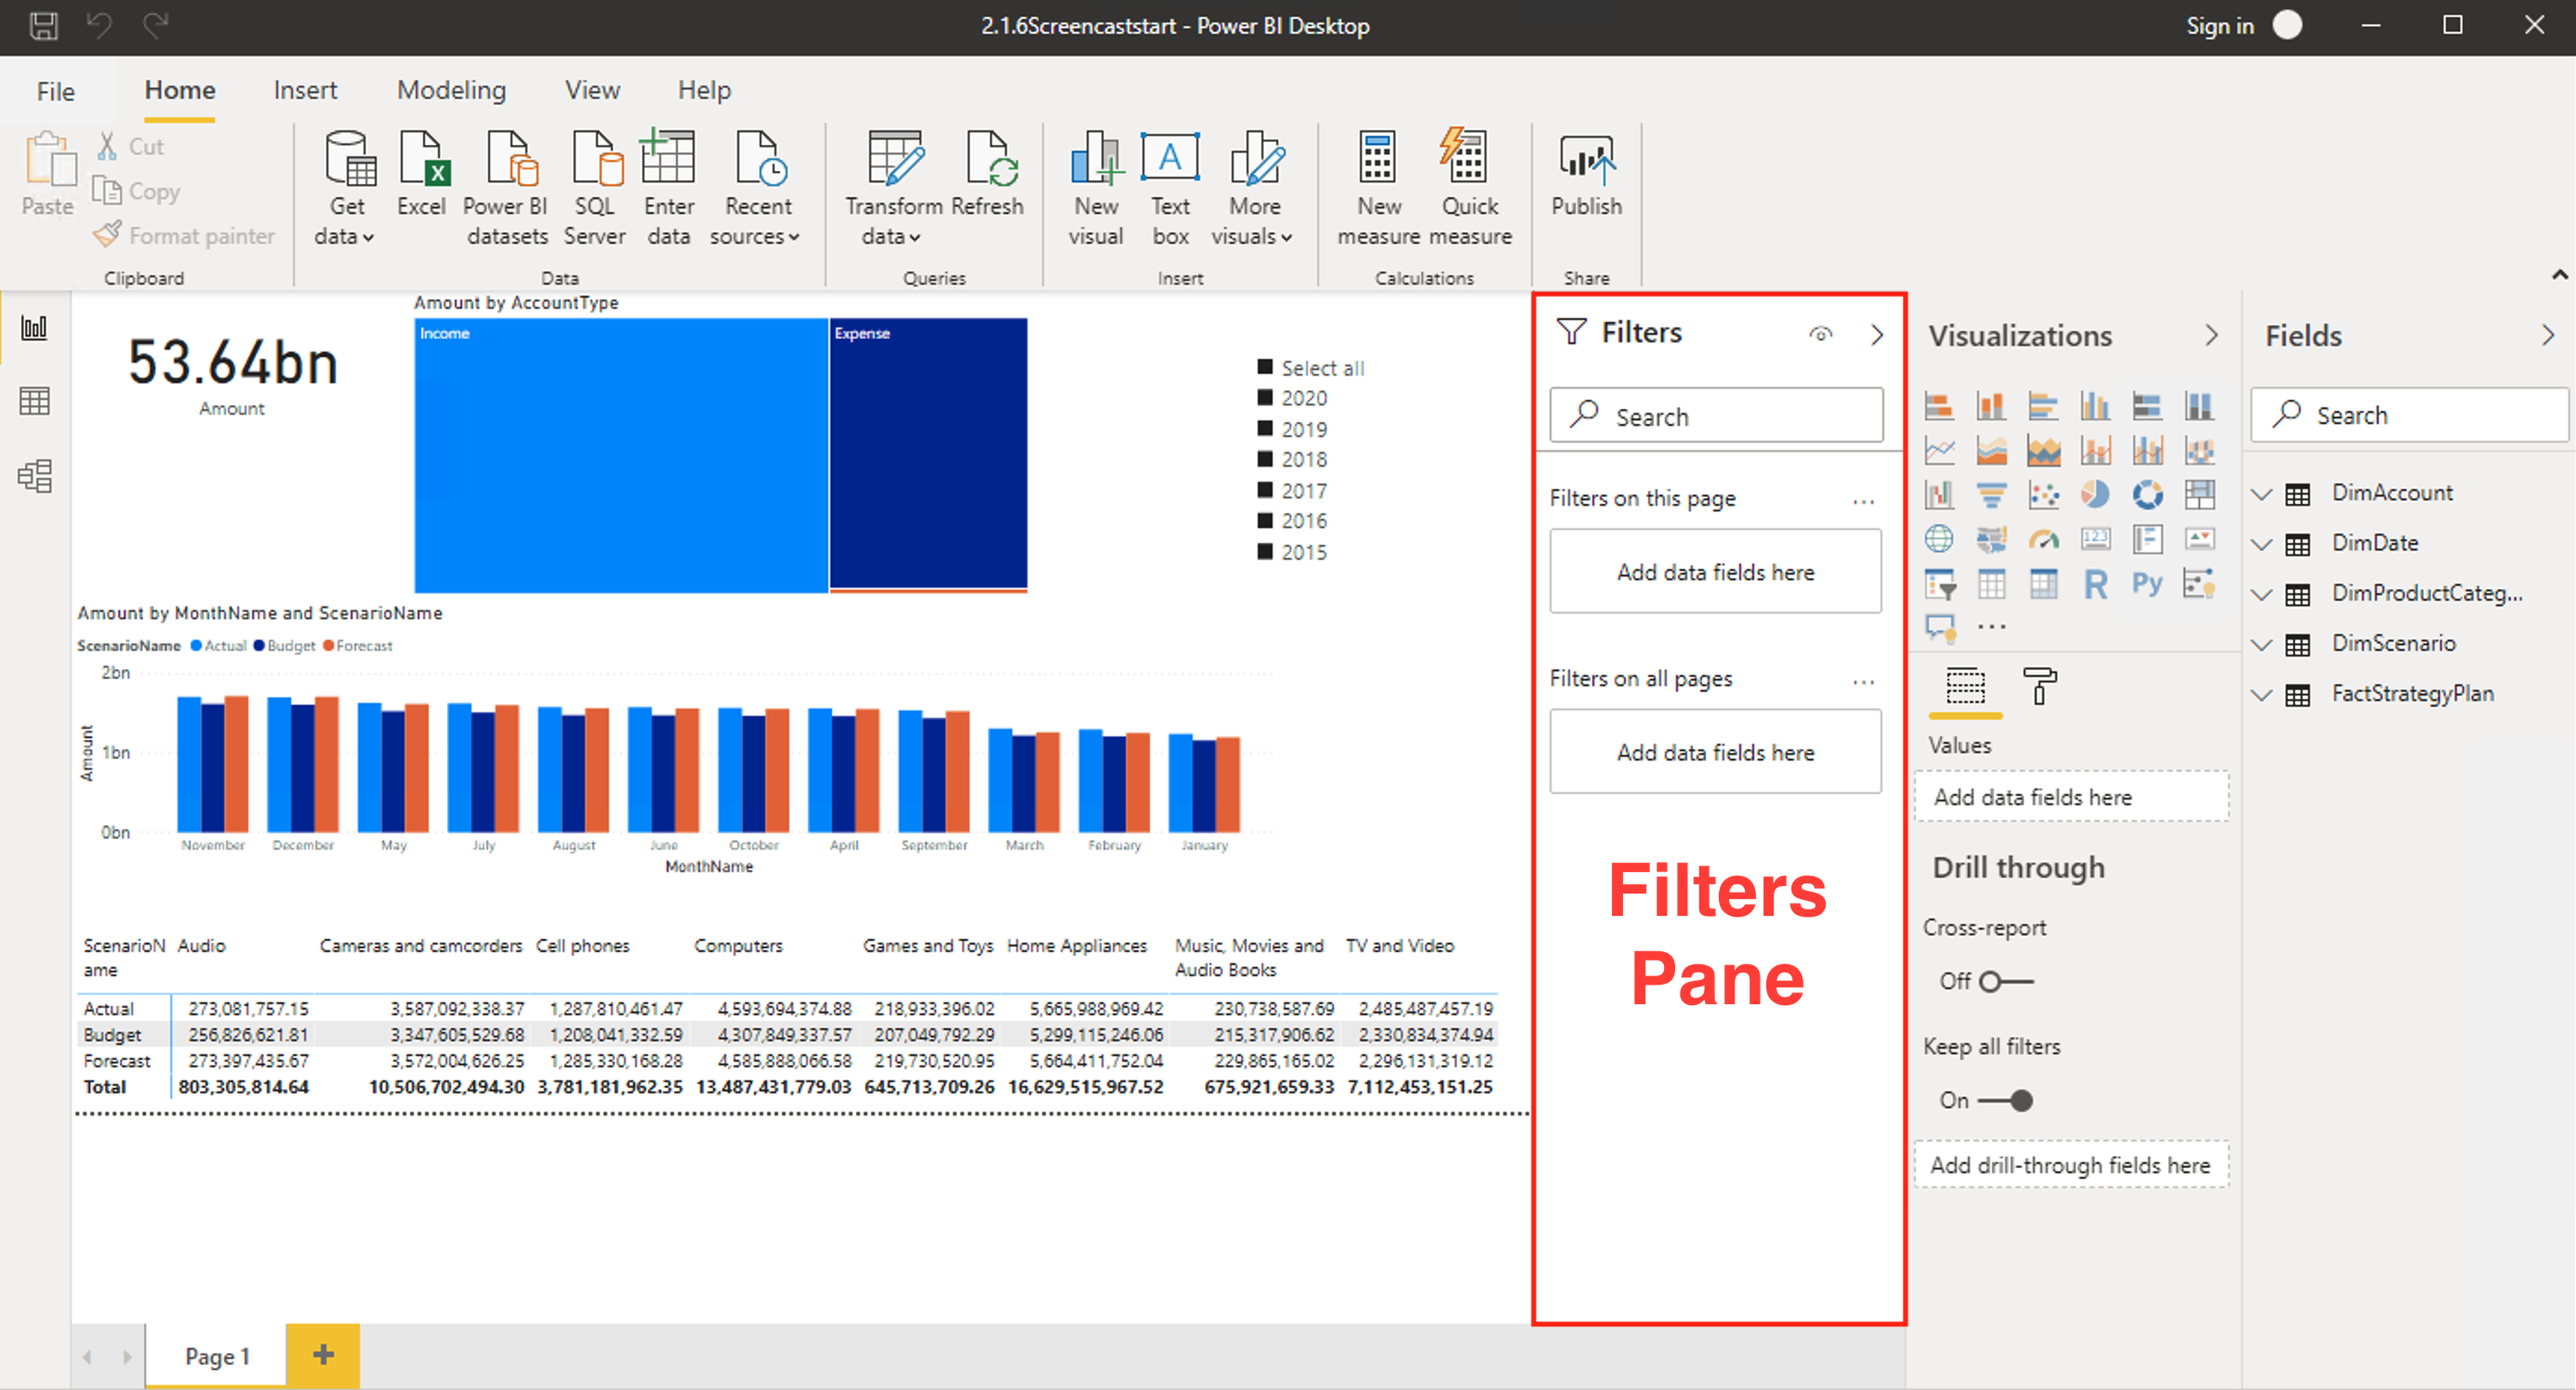Select the scatter chart visualization
Image resolution: width=2576 pixels, height=1390 pixels.
pyautogui.click(x=2043, y=494)
